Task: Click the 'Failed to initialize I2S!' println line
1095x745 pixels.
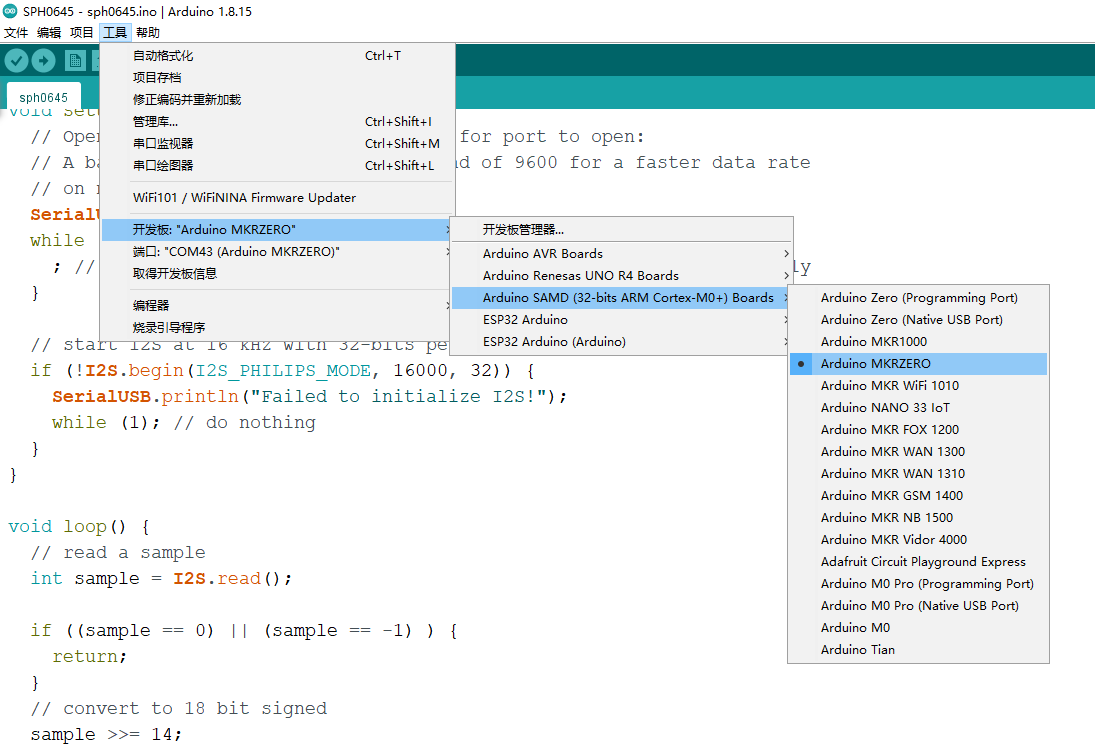Action: (x=309, y=397)
